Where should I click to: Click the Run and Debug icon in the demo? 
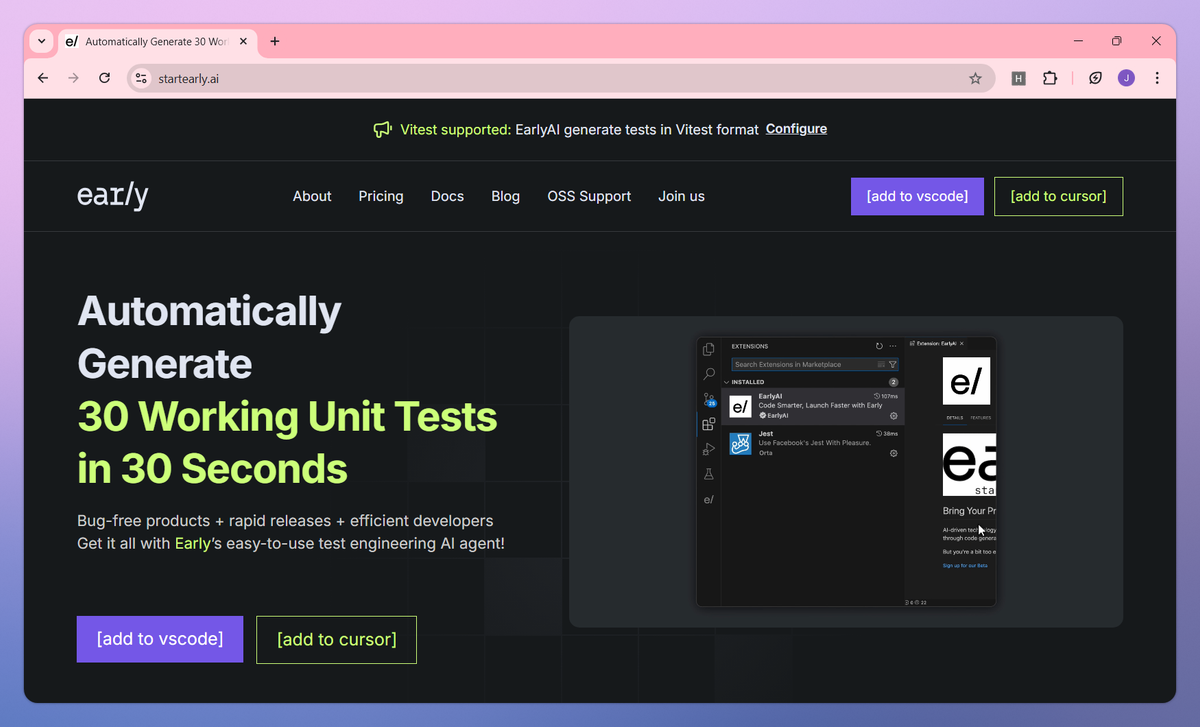(x=709, y=449)
